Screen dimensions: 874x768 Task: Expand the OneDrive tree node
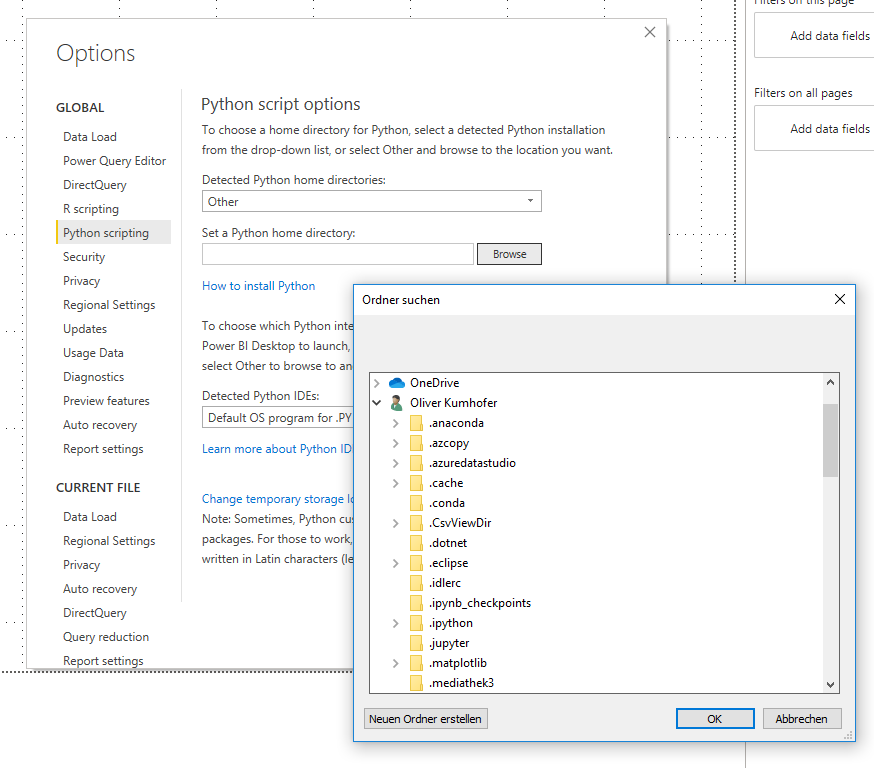tap(377, 383)
